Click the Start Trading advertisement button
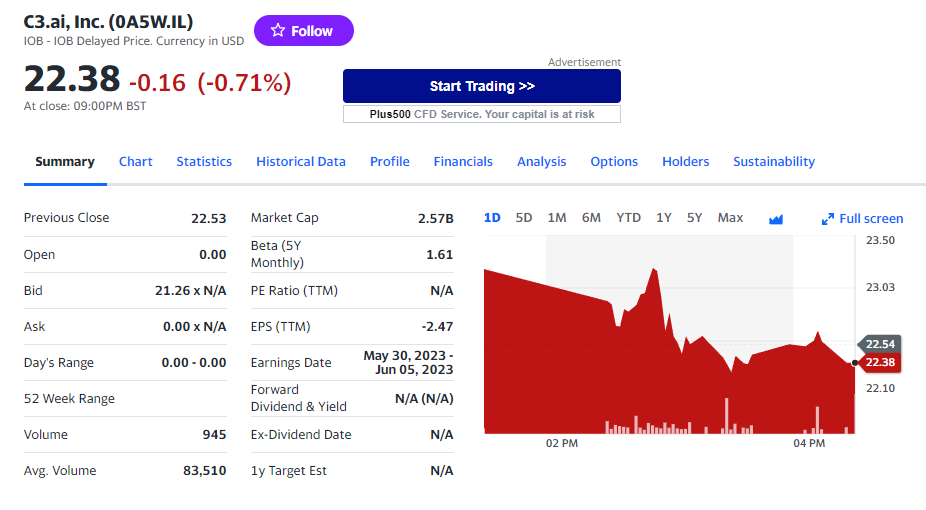The width and height of the screenshot is (926, 510). point(482,86)
